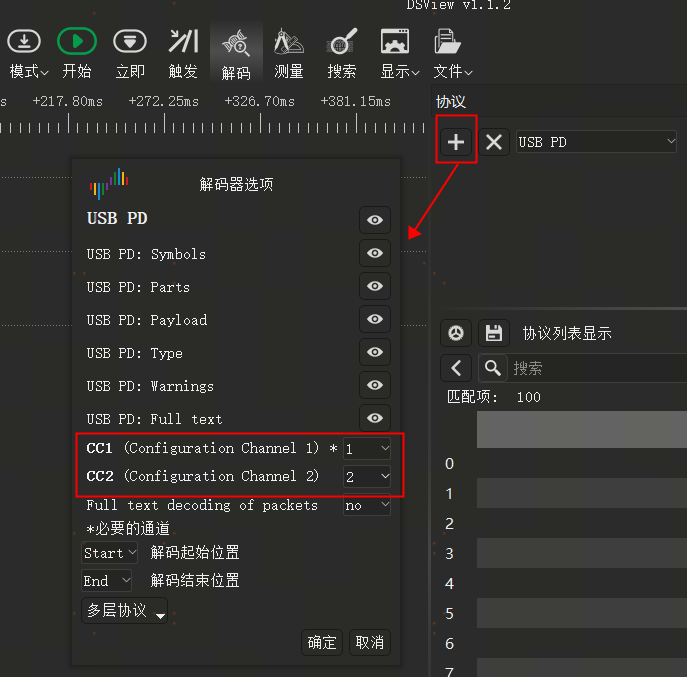
Task: Save protocol list with floppy disk icon
Action: (x=494, y=333)
